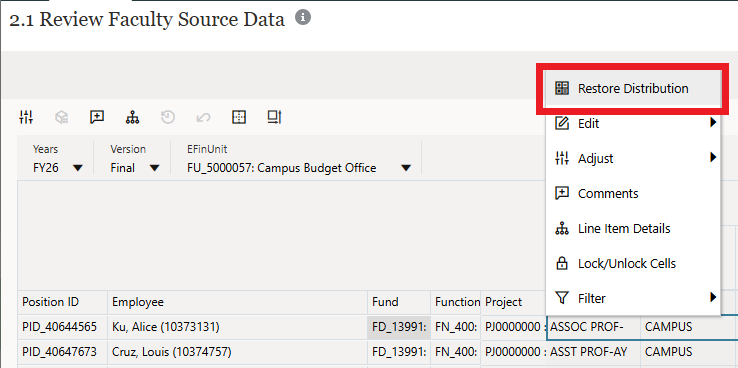Screen dimensions: 738x368
Task: Click the Fund column header
Action: (399, 302)
